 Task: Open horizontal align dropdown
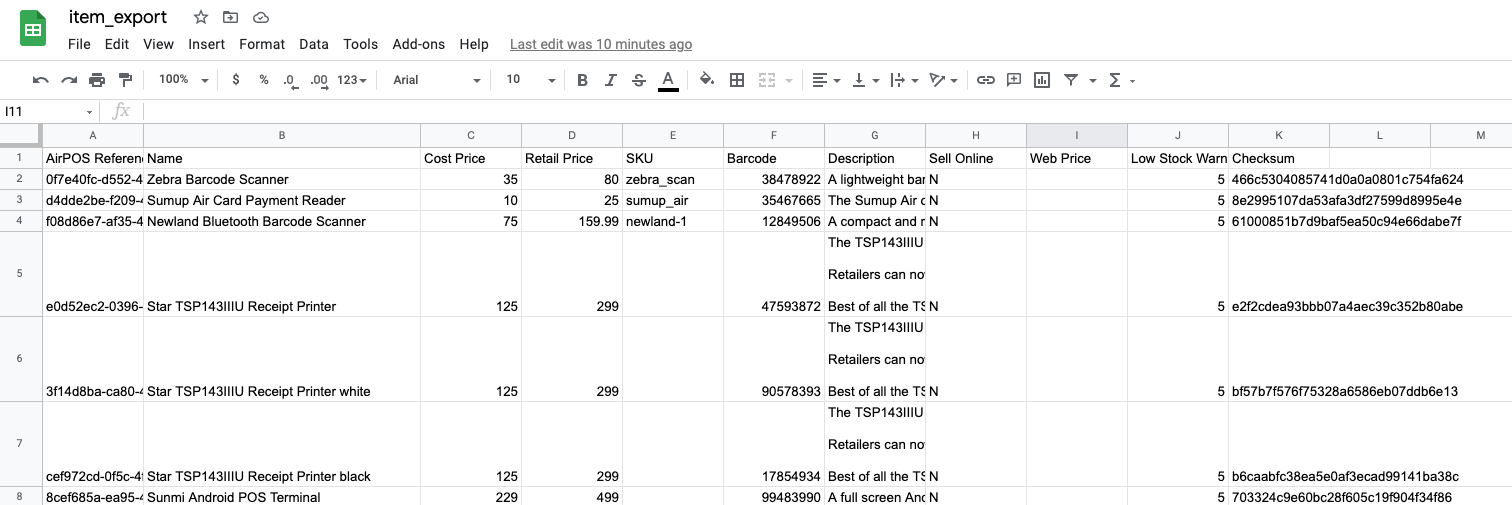pyautogui.click(x=825, y=80)
